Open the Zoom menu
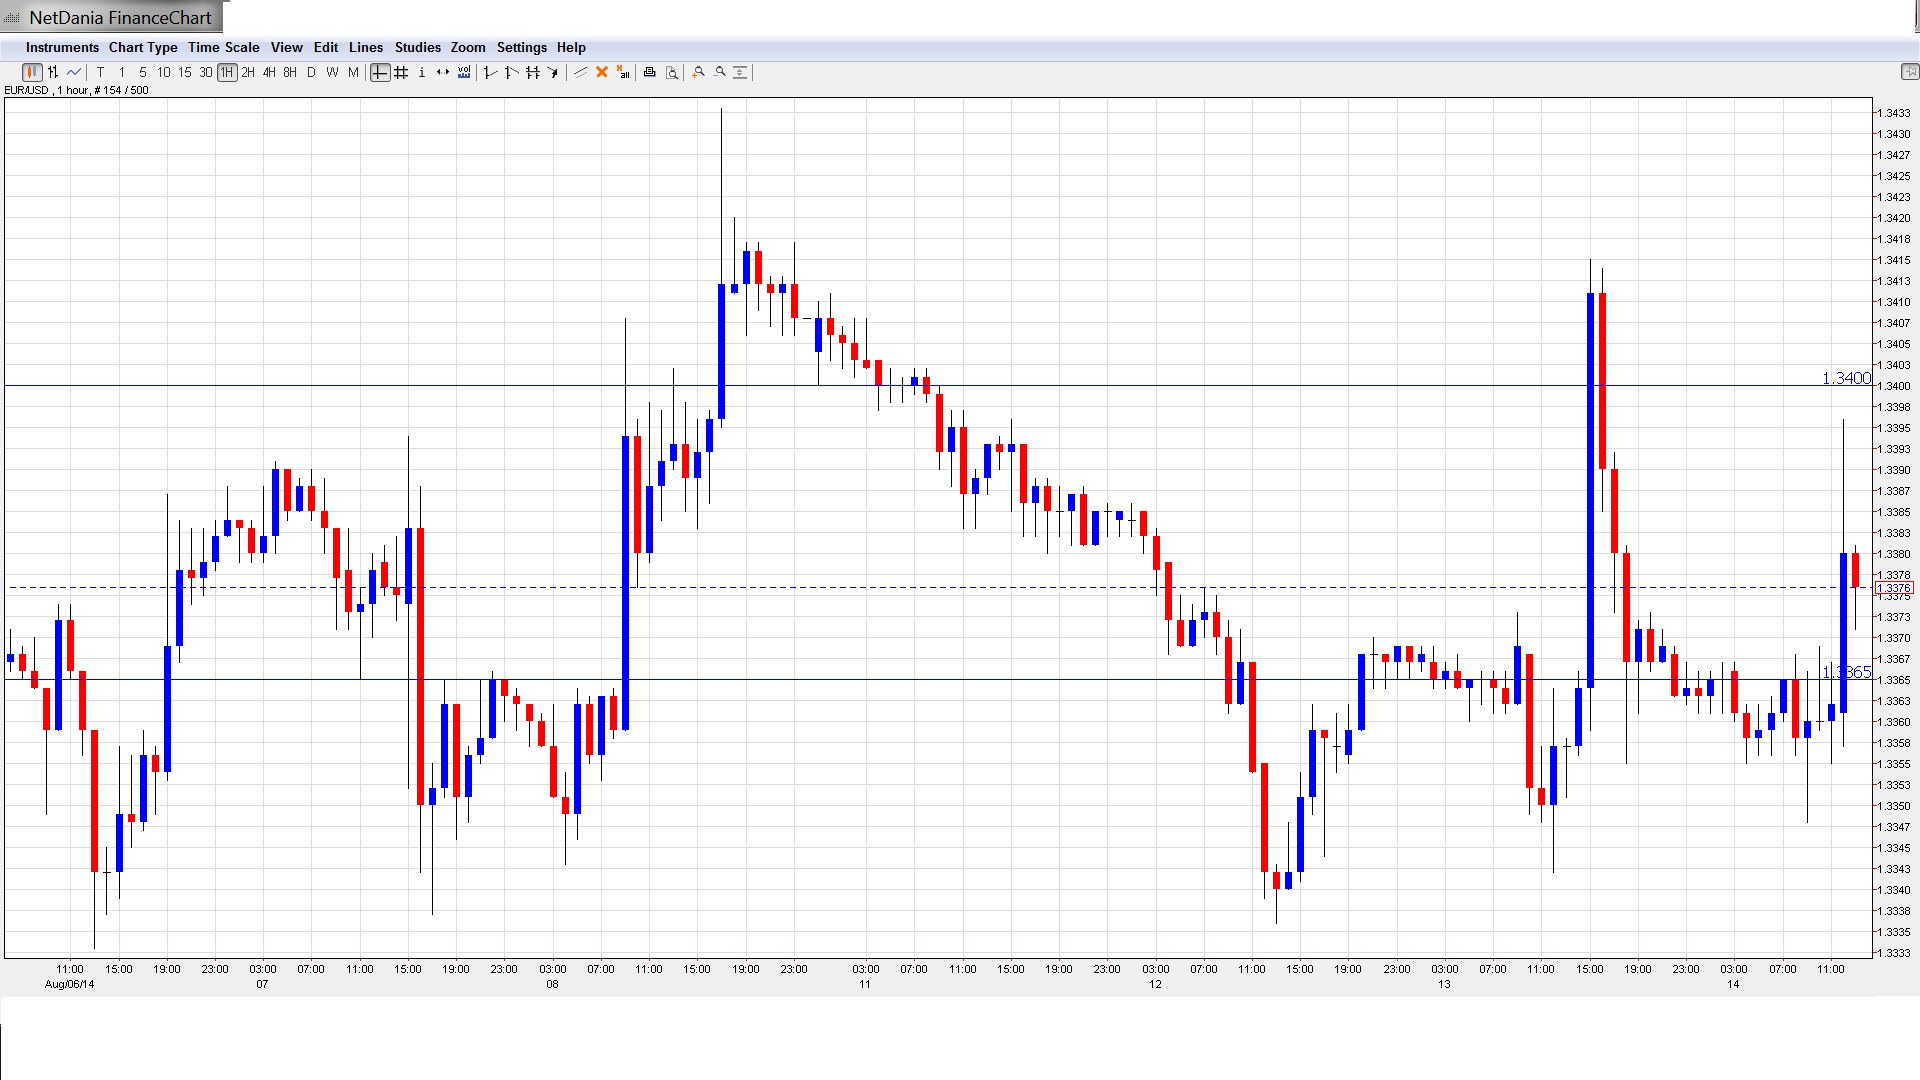Image resolution: width=1920 pixels, height=1080 pixels. [468, 47]
